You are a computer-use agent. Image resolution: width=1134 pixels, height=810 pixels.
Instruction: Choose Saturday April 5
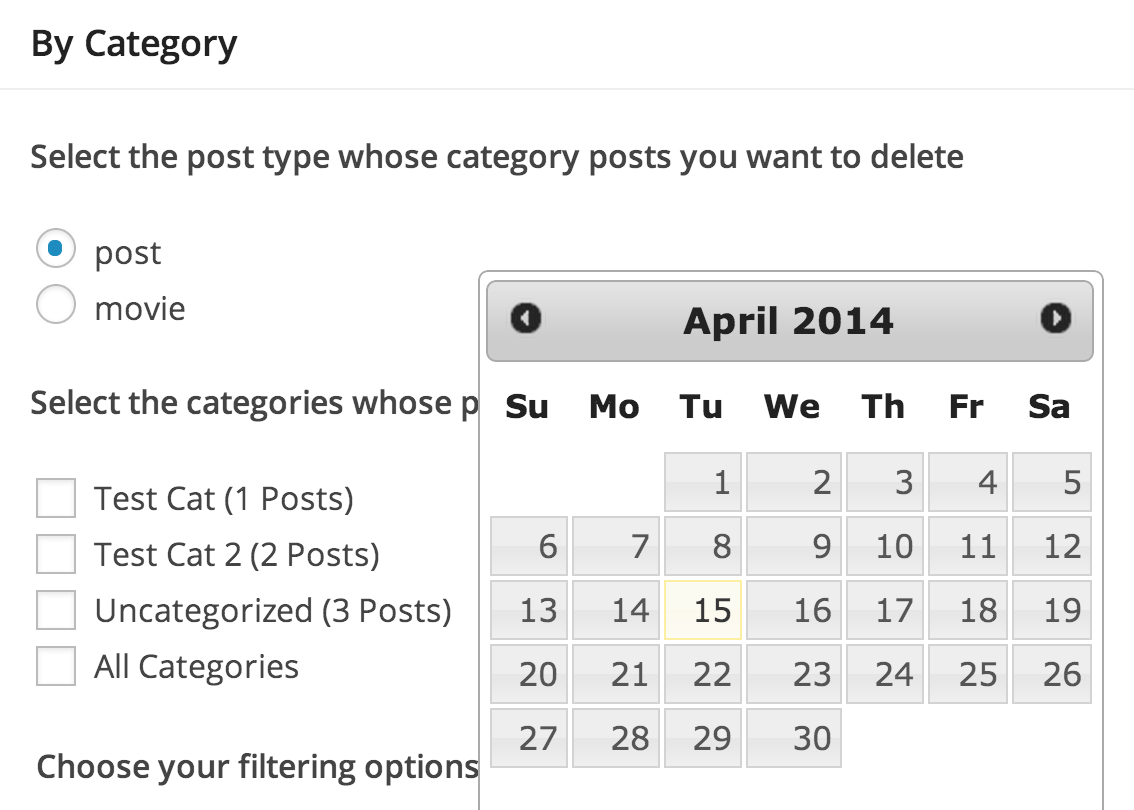click(1052, 483)
